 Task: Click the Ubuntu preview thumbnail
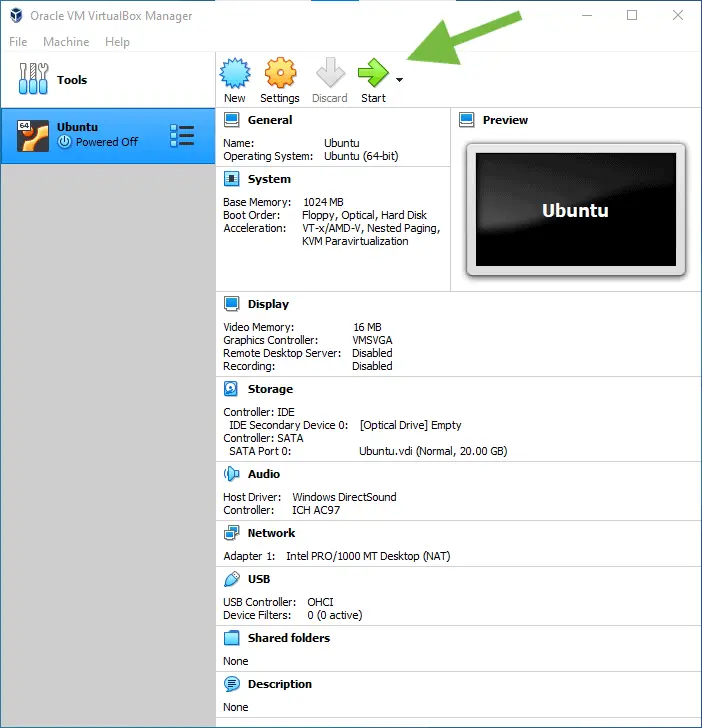[576, 209]
